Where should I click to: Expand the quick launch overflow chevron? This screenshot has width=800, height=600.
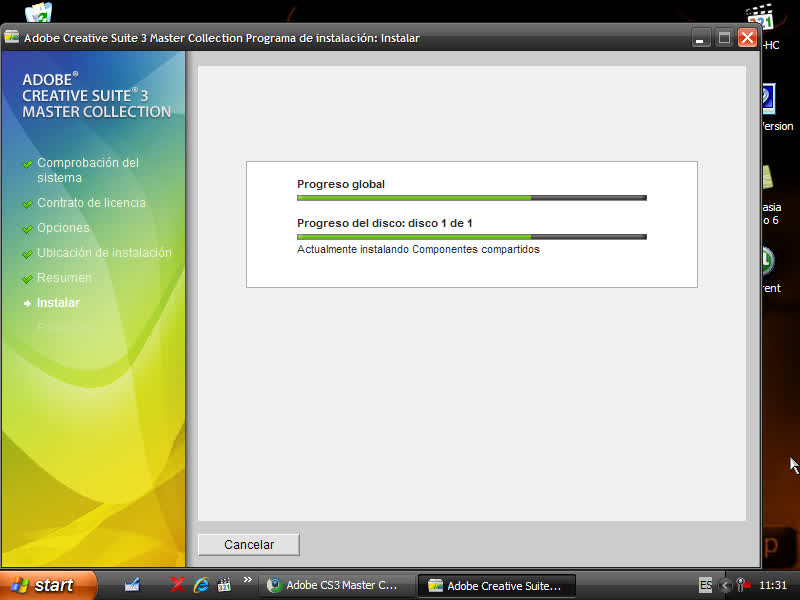coord(248,580)
